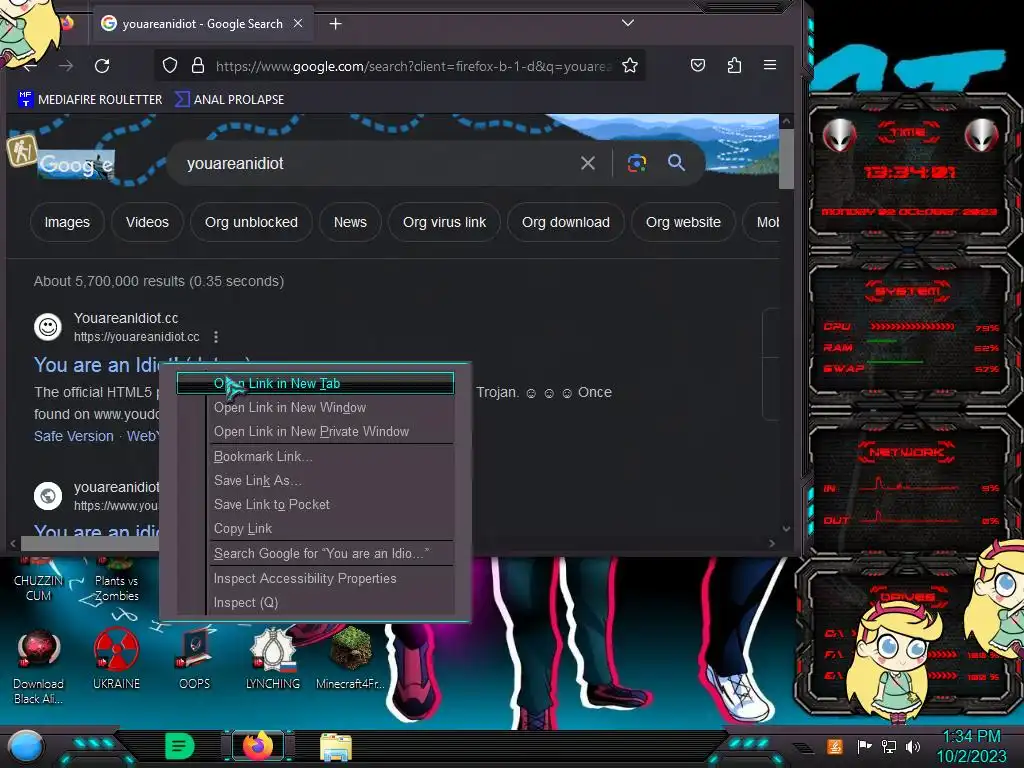Select the Org unblocked chip
This screenshot has width=1024, height=768.
pyautogui.click(x=251, y=222)
